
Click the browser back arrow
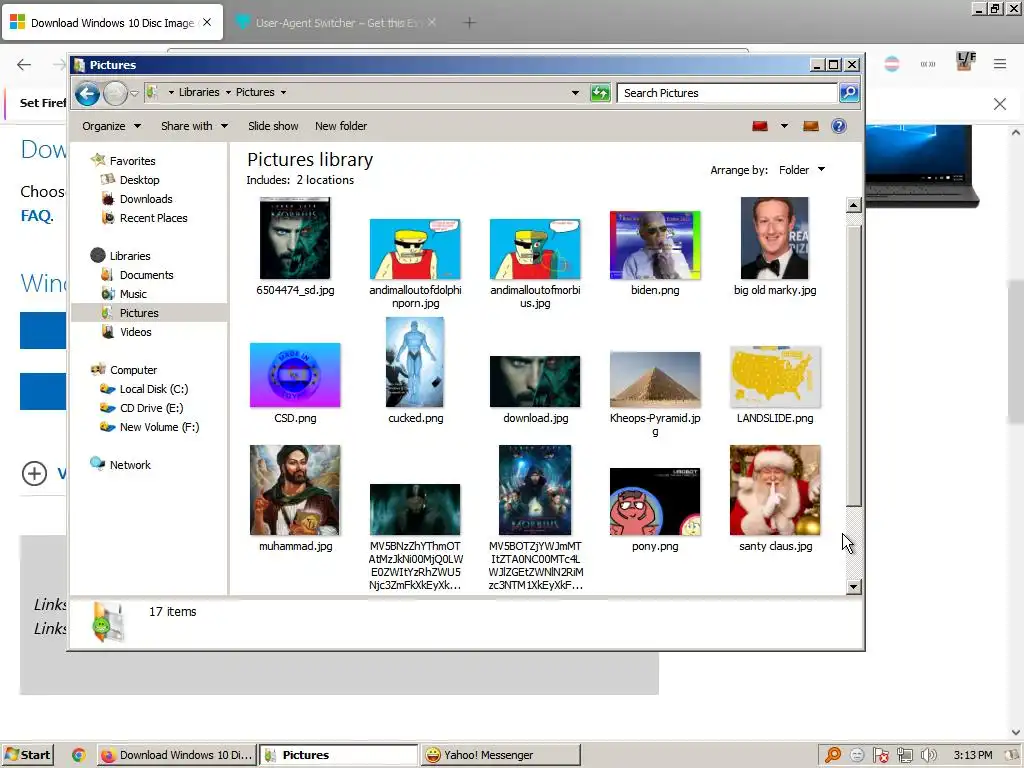point(24,64)
